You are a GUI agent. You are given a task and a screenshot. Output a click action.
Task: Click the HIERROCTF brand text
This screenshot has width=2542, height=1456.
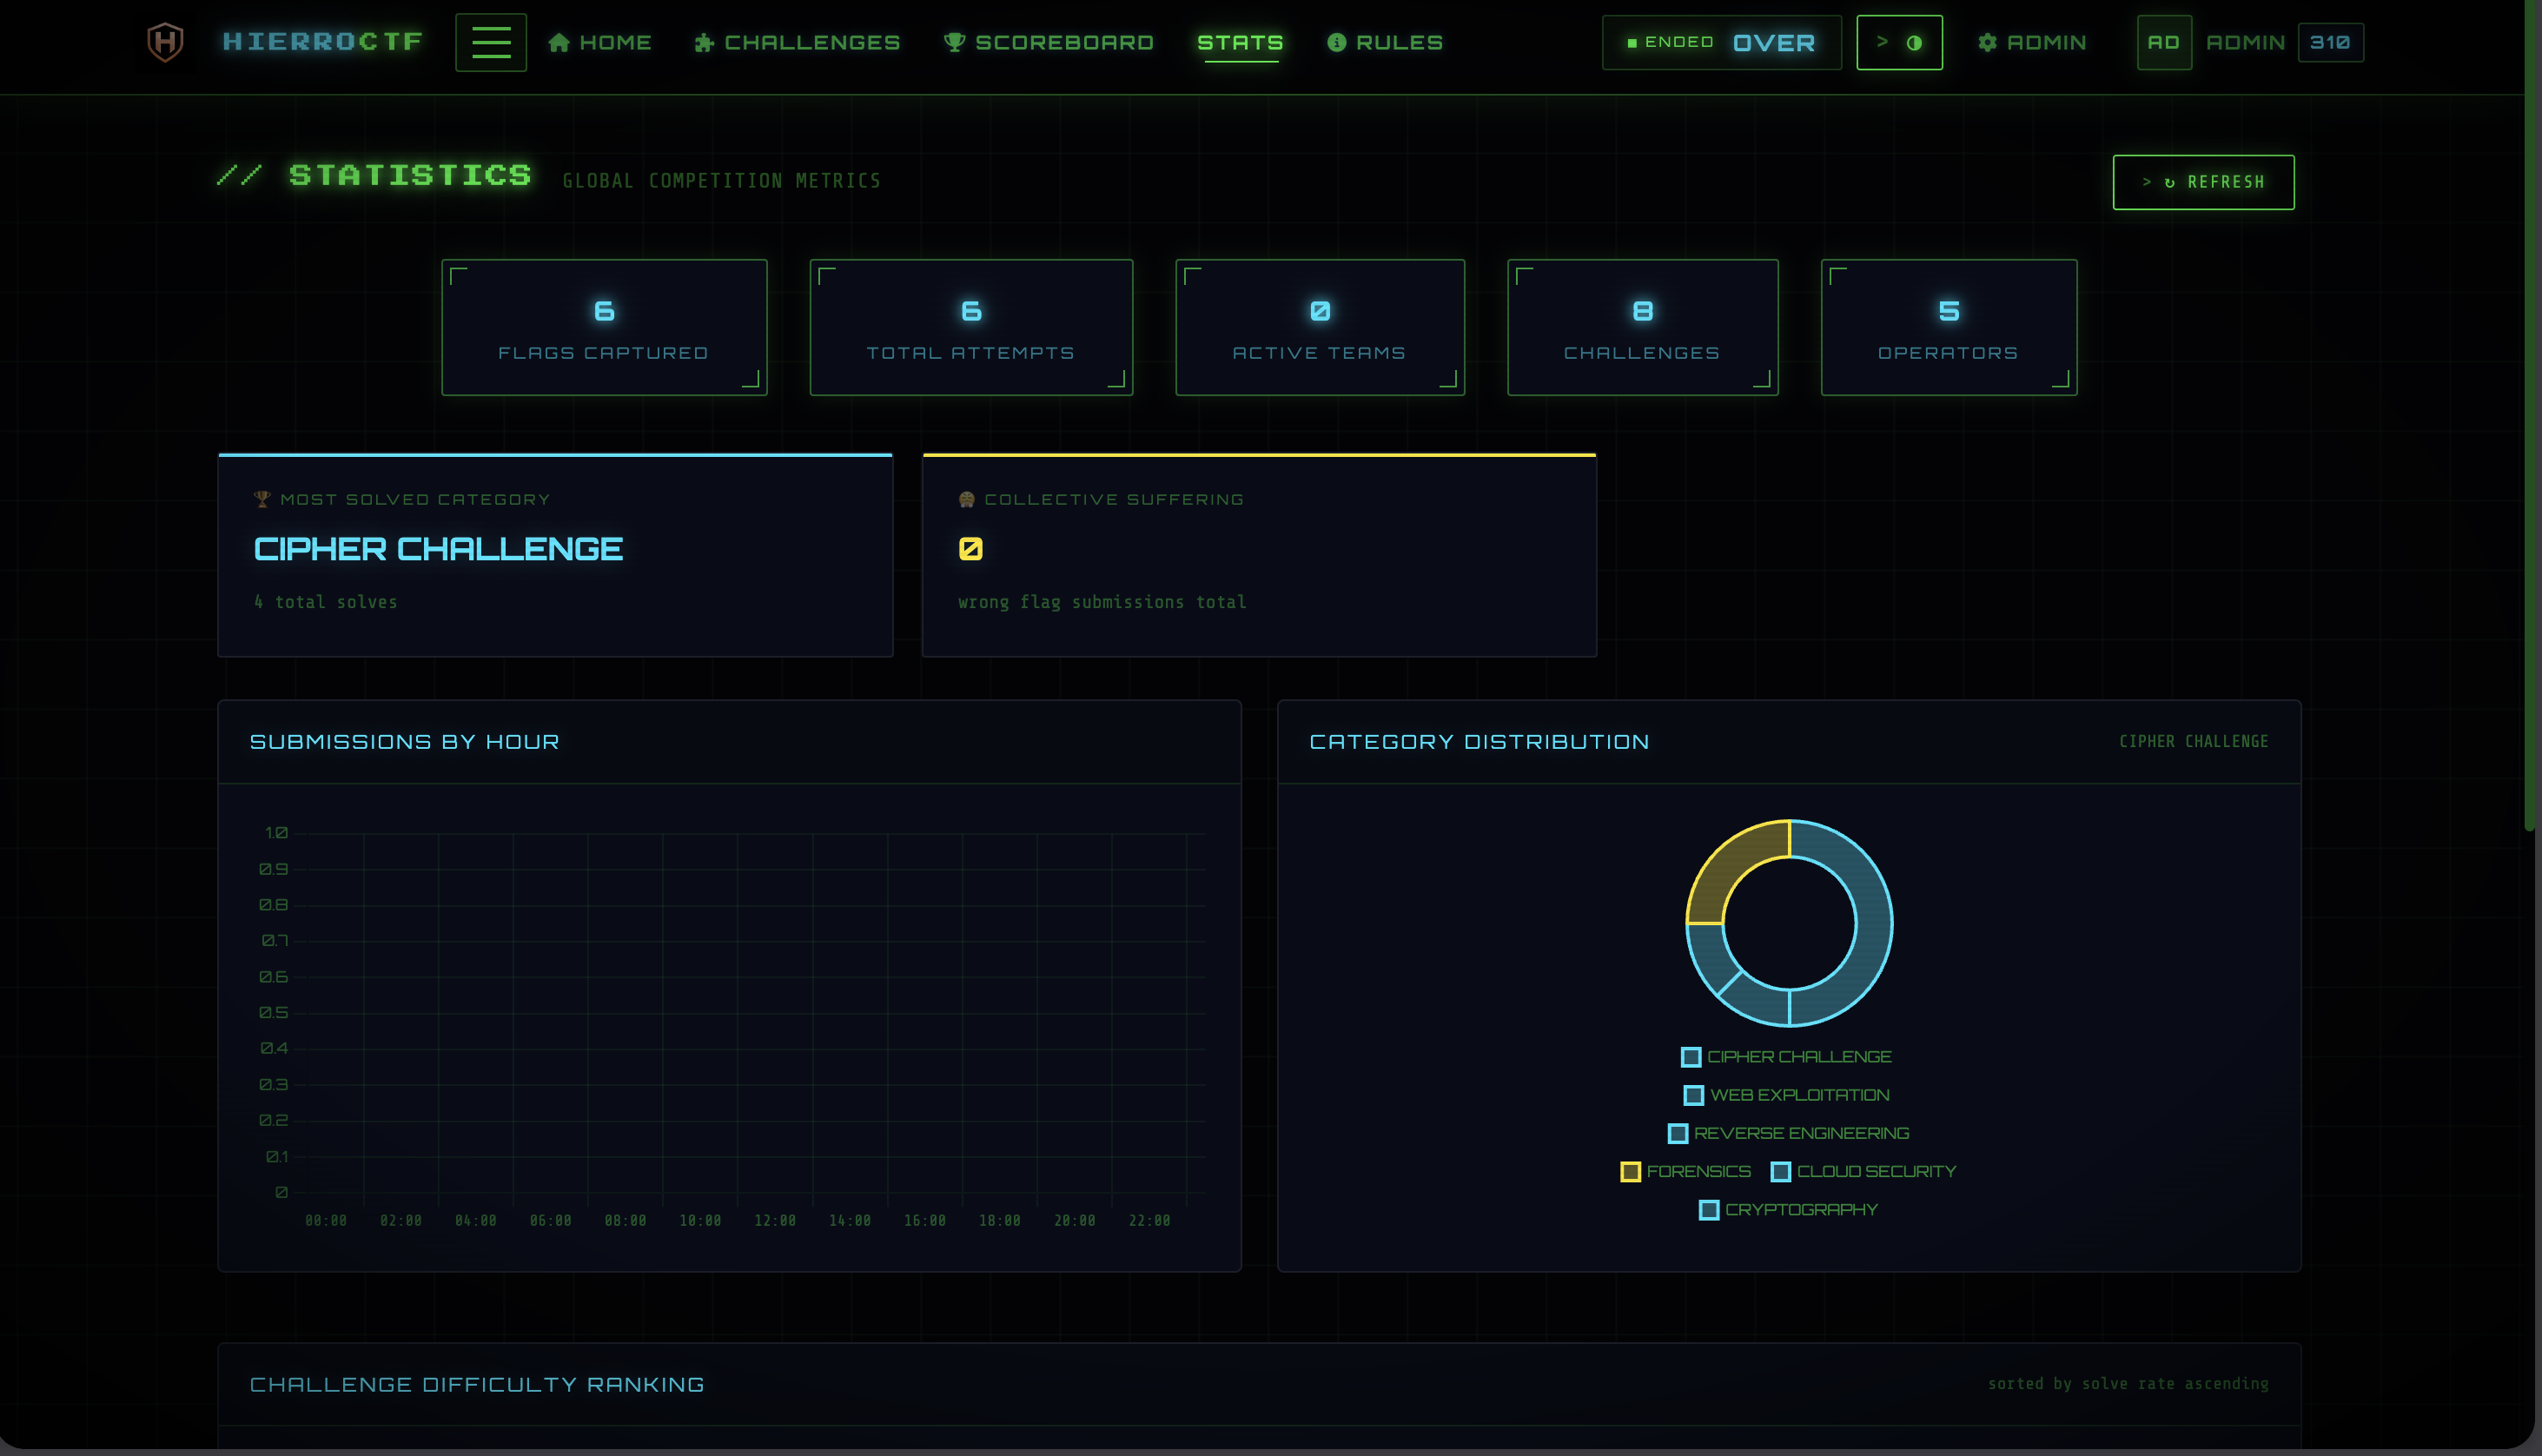pos(323,41)
